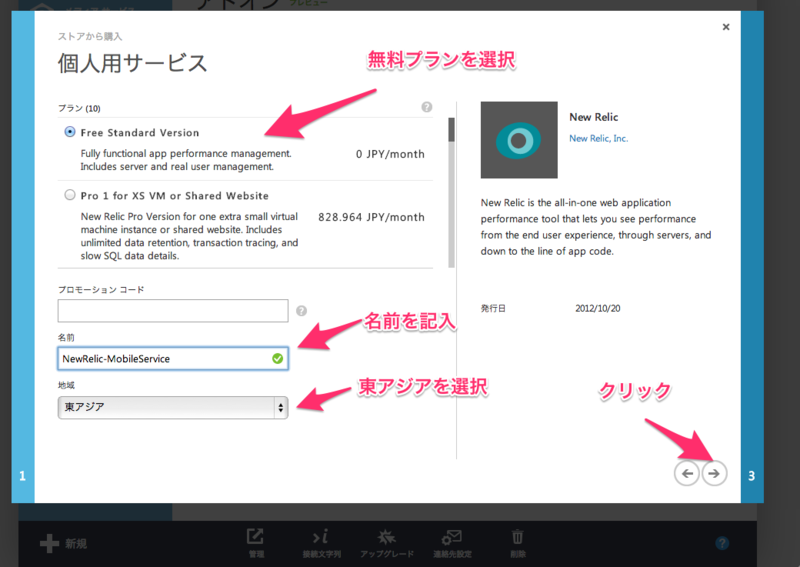Close the purchase dialog
The height and width of the screenshot is (567, 800).
tap(726, 27)
